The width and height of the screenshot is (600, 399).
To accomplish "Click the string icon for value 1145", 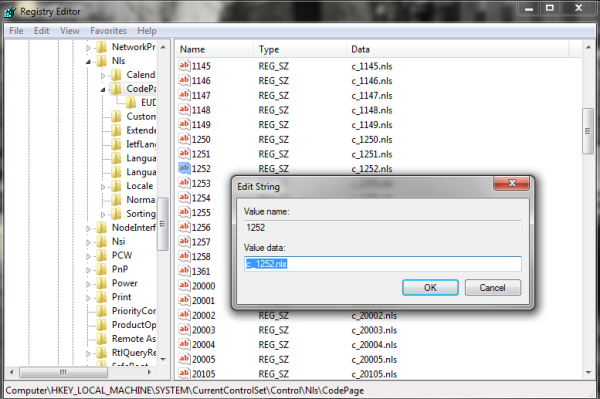I will point(184,66).
